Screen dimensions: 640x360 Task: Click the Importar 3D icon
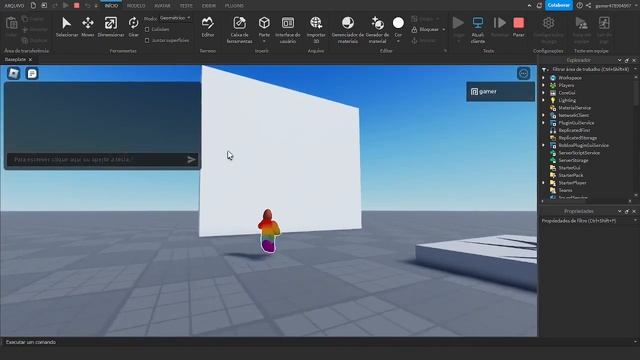[316, 23]
